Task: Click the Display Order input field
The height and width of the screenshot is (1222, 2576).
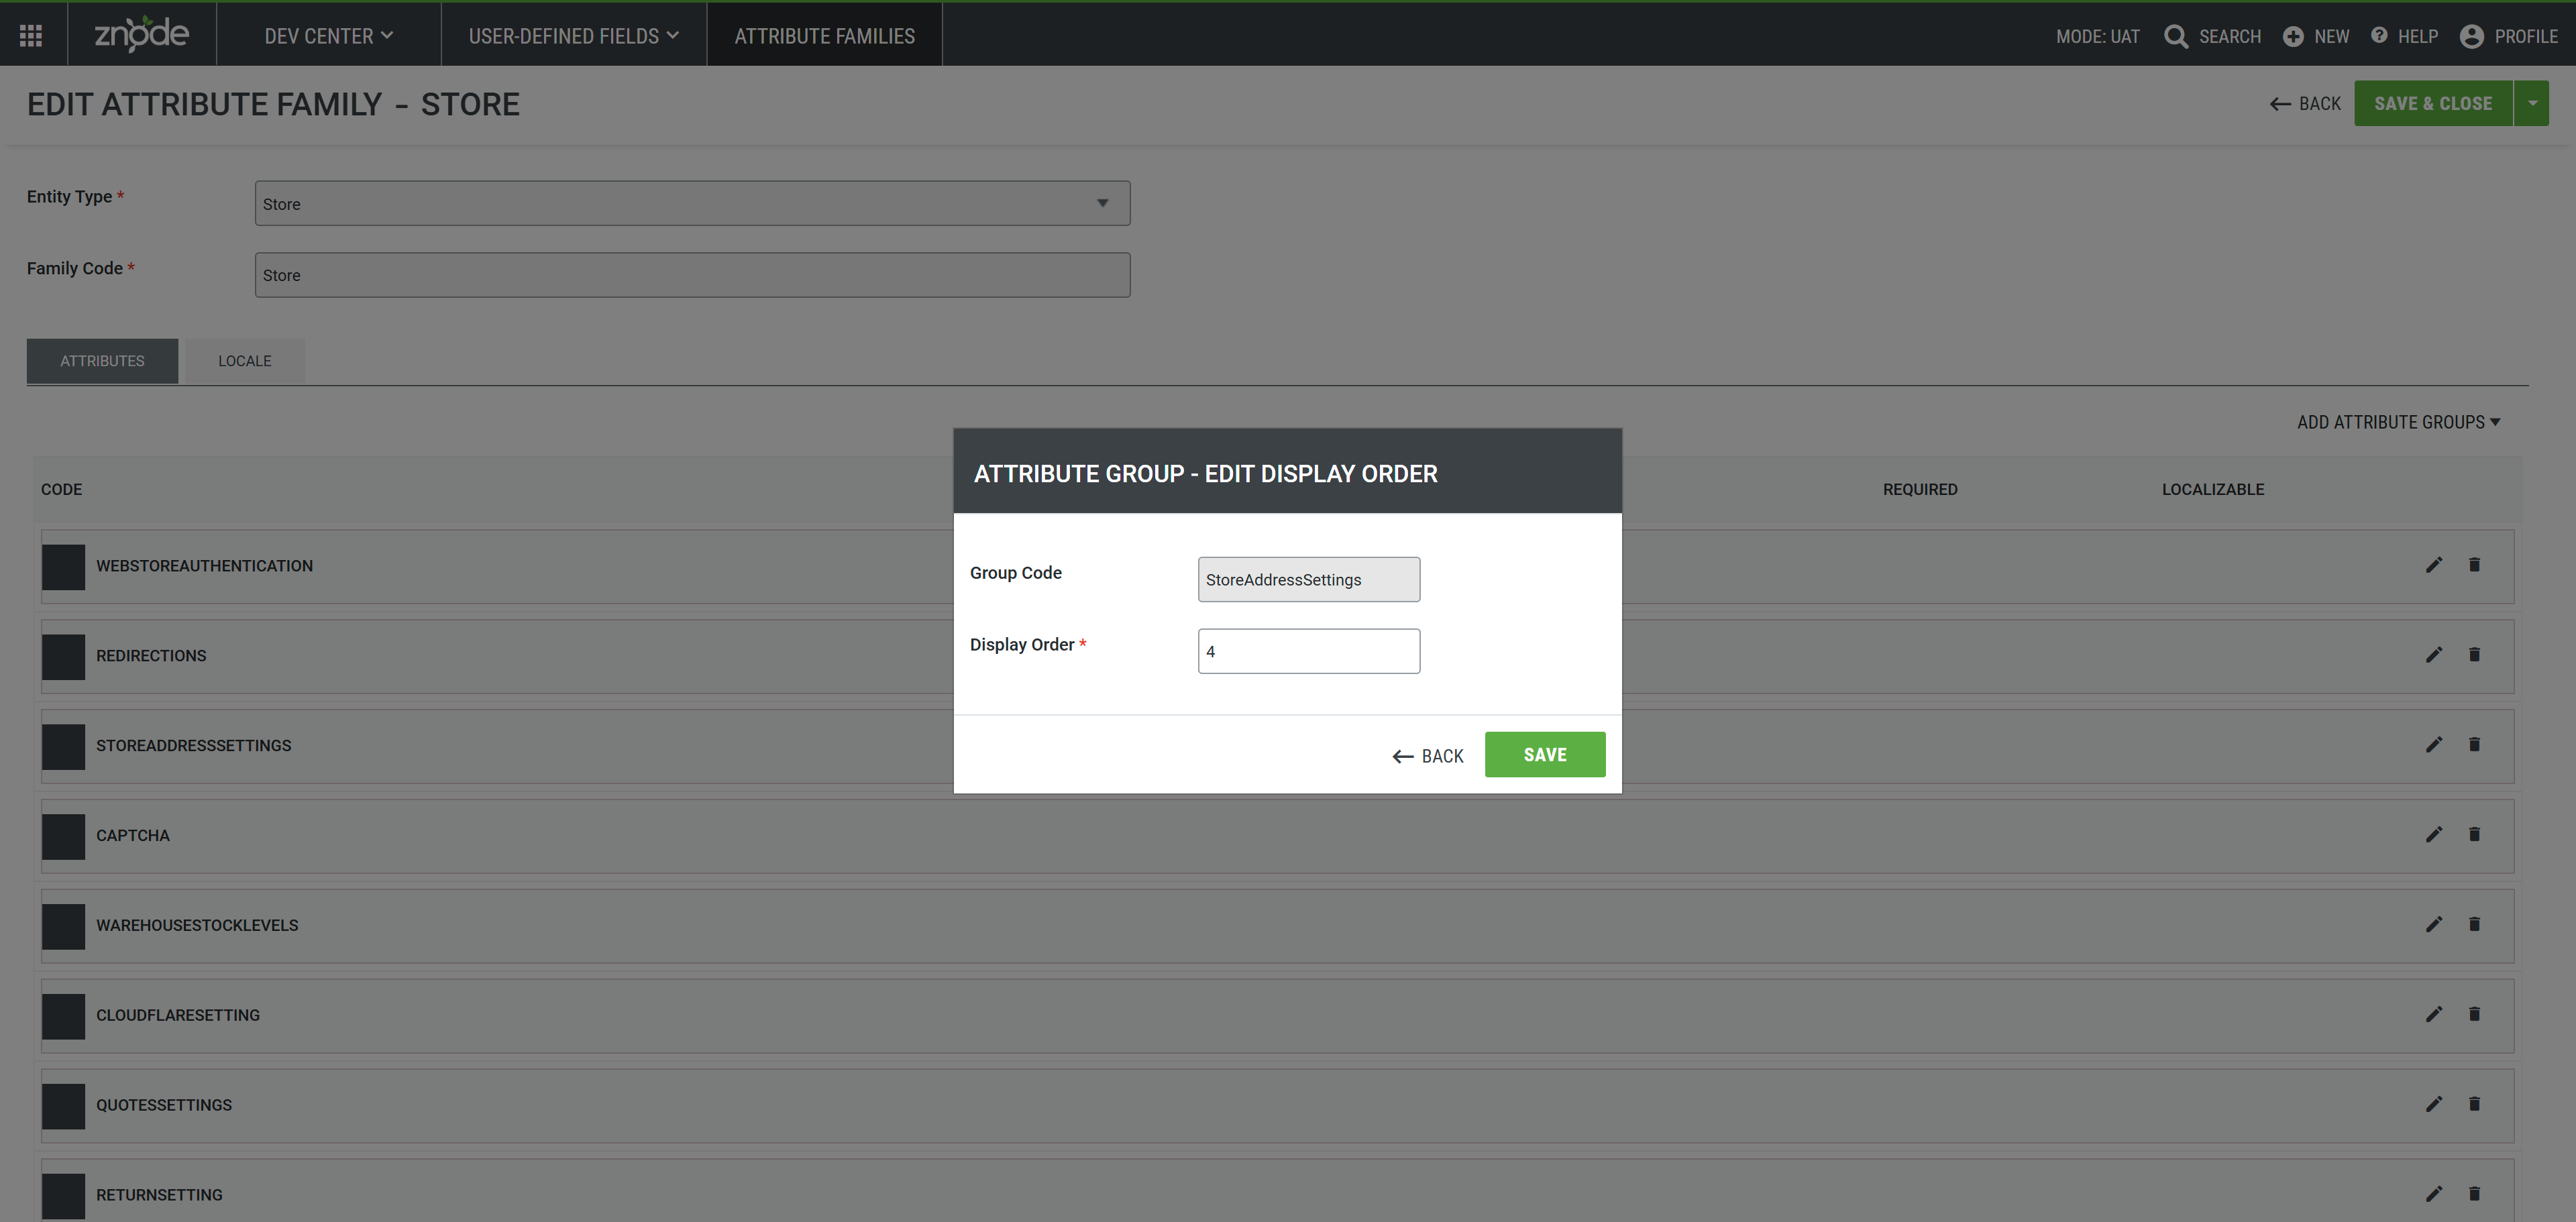Action: [1308, 651]
